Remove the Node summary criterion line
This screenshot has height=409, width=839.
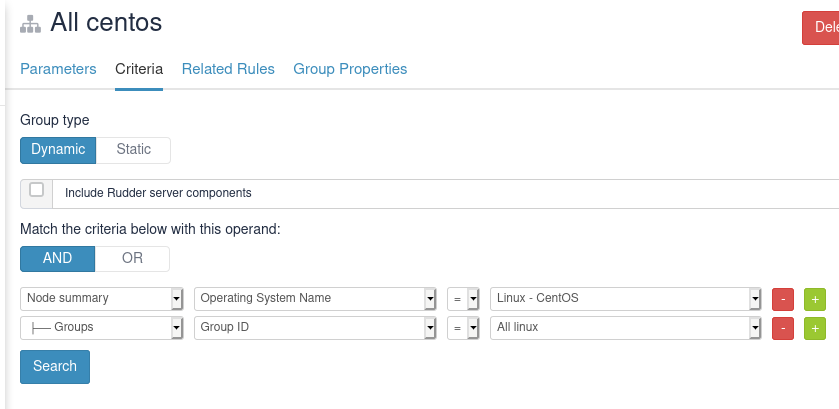[783, 299]
